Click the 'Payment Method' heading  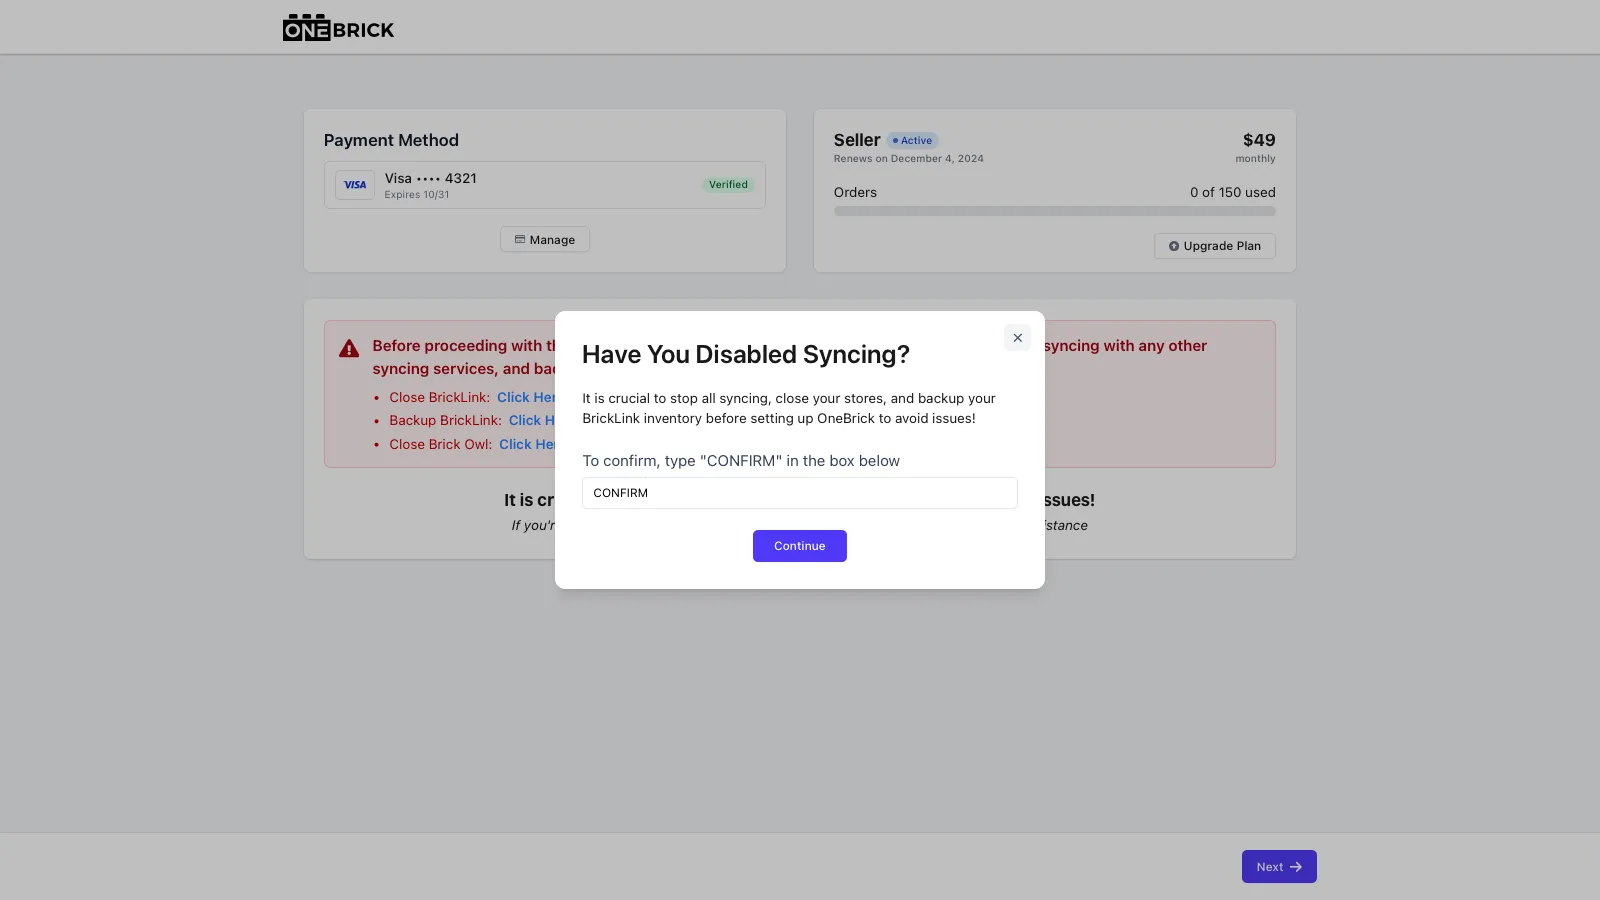(391, 141)
